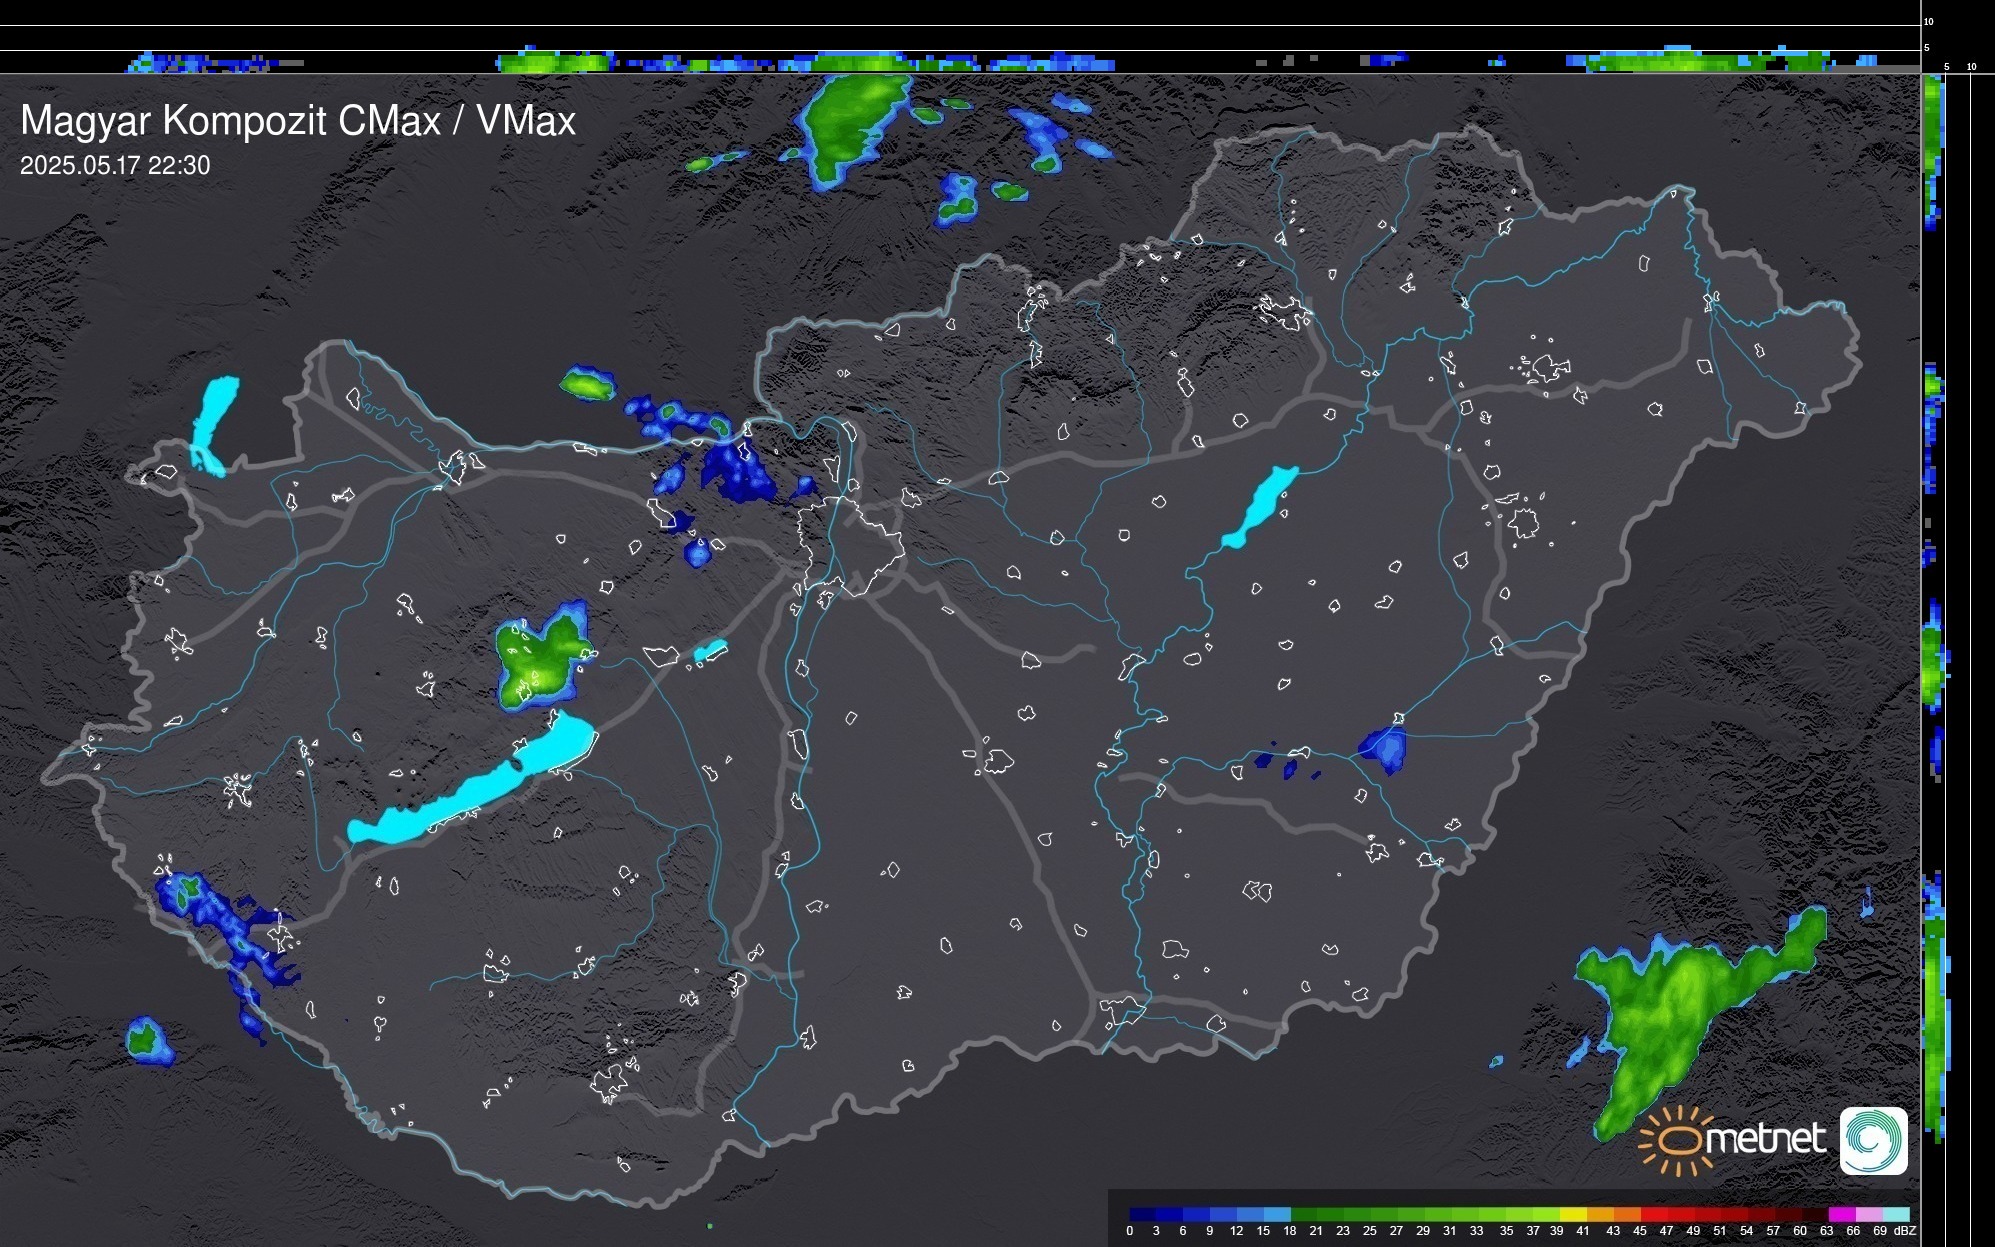Screen dimensions: 1995x1247
Task: Select the light cyan swatch at legend's end
Action: pyautogui.click(x=1895, y=1215)
